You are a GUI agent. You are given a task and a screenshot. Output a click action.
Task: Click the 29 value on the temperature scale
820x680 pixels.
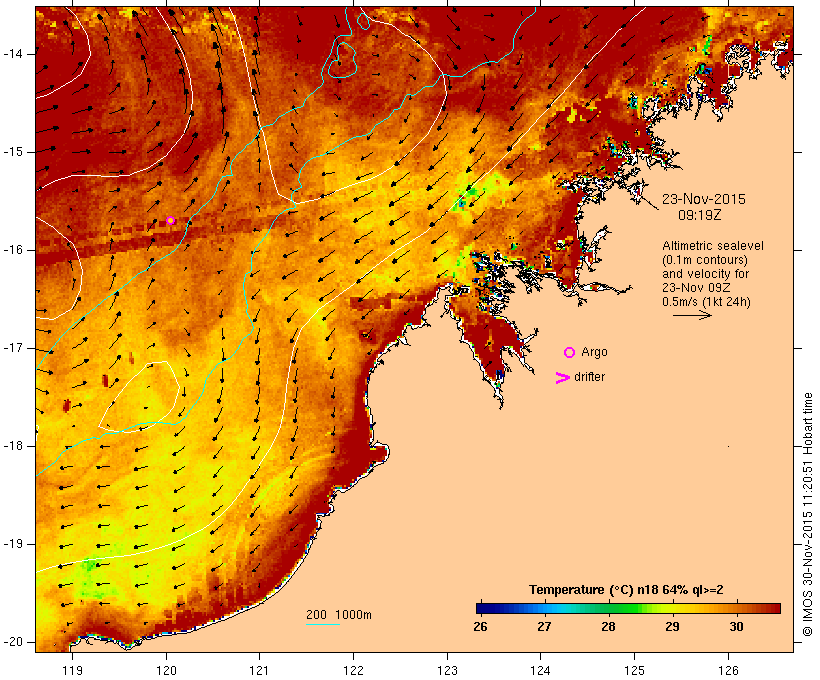673,626
